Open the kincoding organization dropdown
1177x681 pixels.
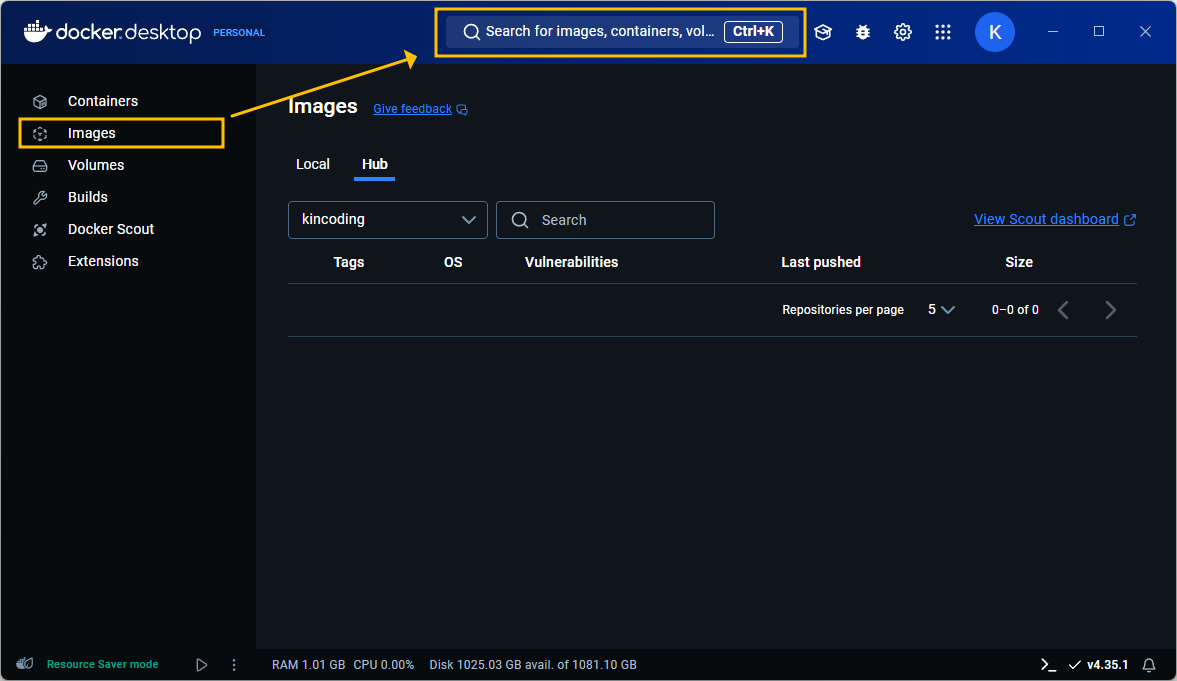387,220
